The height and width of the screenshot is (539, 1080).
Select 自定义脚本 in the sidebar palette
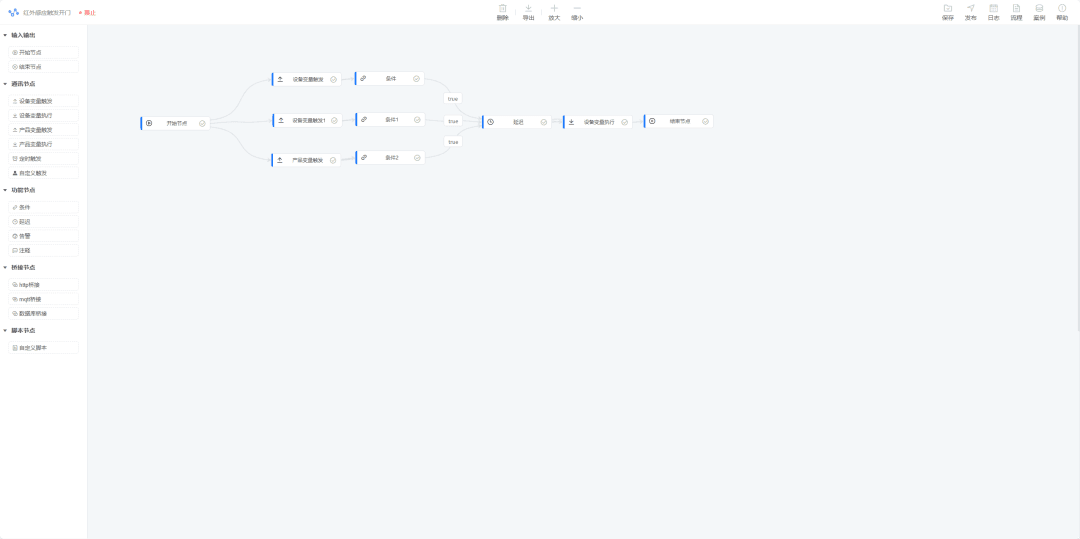[x=43, y=348]
